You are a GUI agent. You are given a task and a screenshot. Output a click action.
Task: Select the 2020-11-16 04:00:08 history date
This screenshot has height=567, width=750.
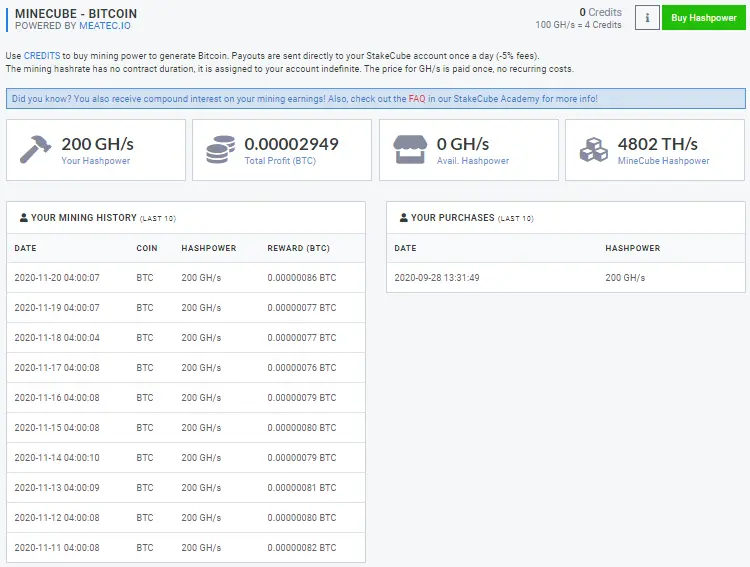tap(57, 398)
